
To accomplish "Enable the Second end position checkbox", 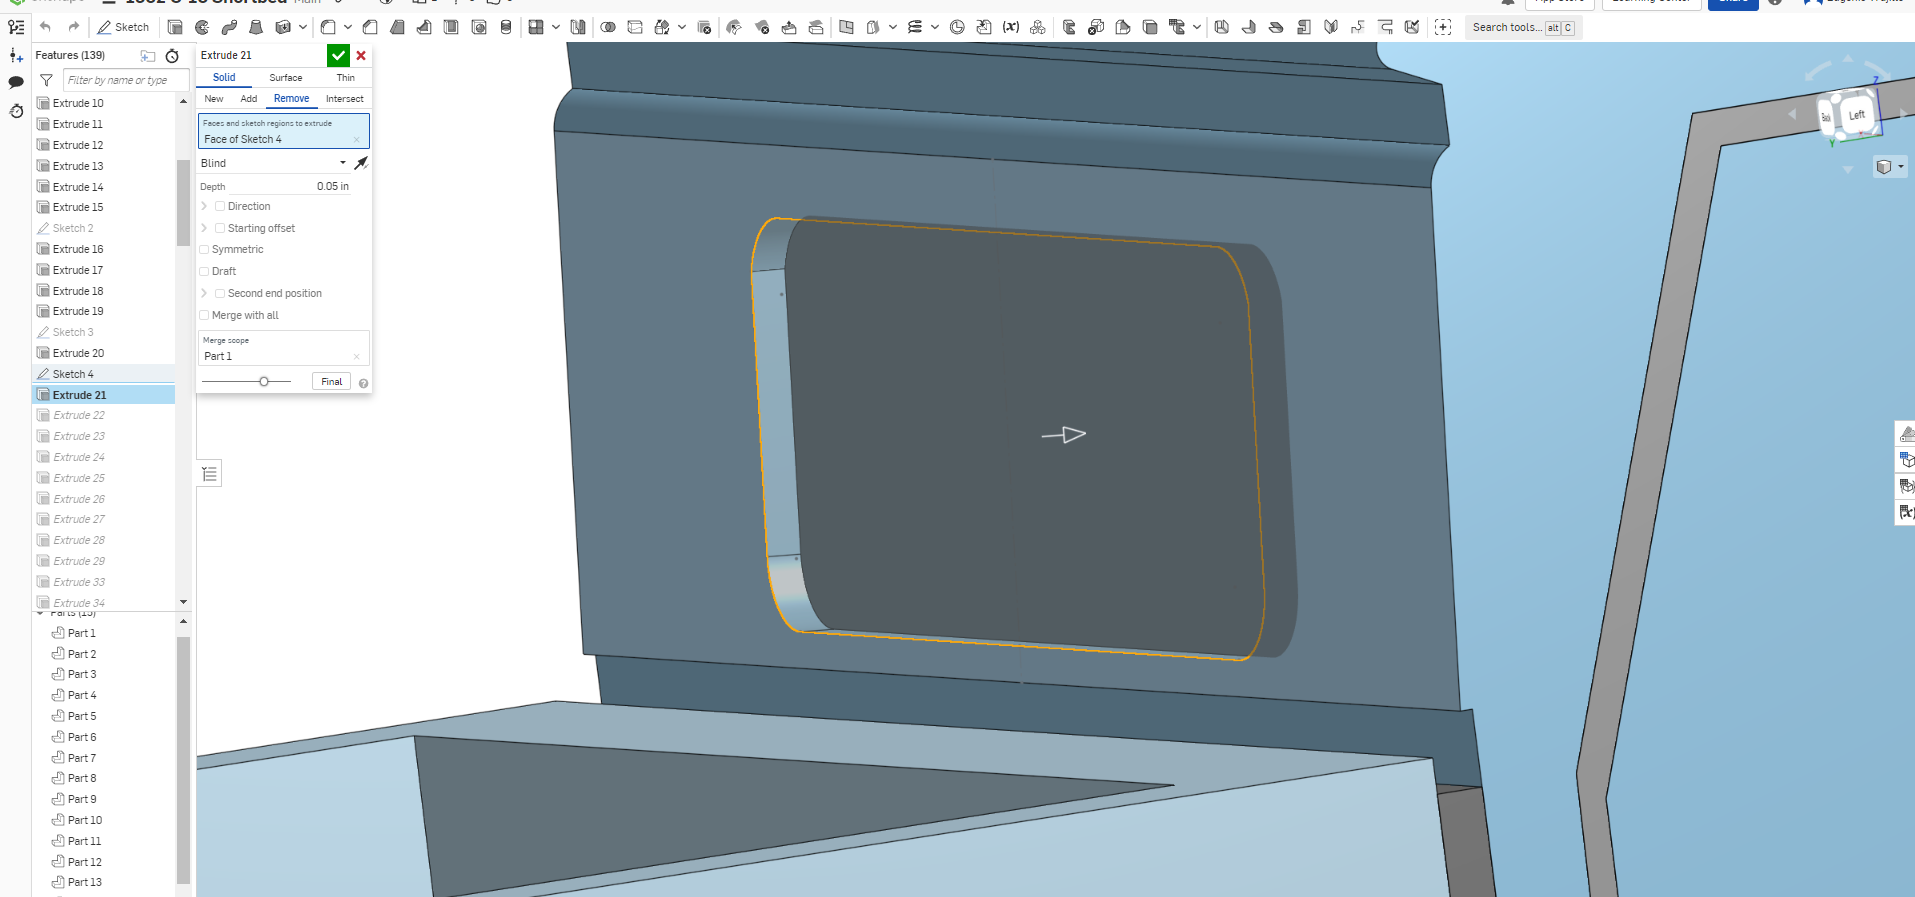I will tap(220, 294).
